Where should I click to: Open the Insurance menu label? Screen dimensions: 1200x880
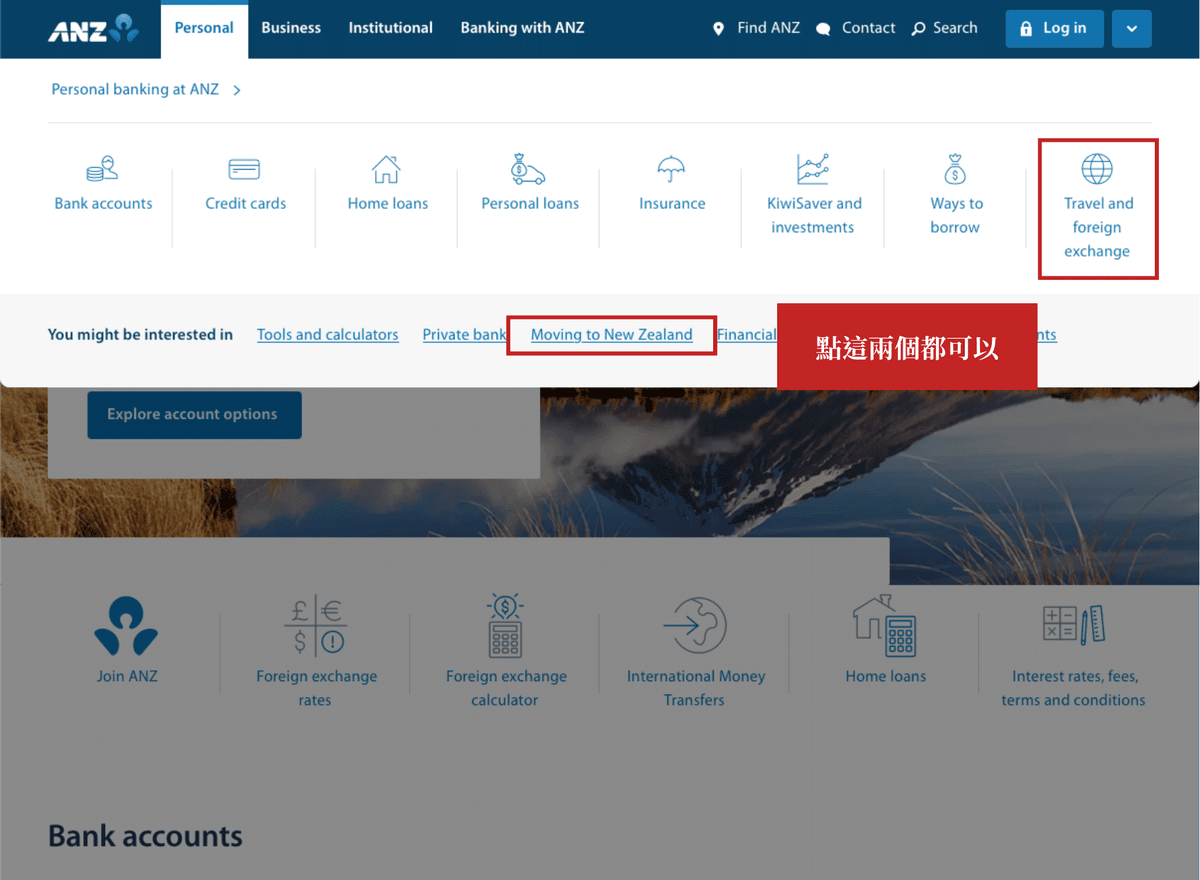(x=672, y=204)
